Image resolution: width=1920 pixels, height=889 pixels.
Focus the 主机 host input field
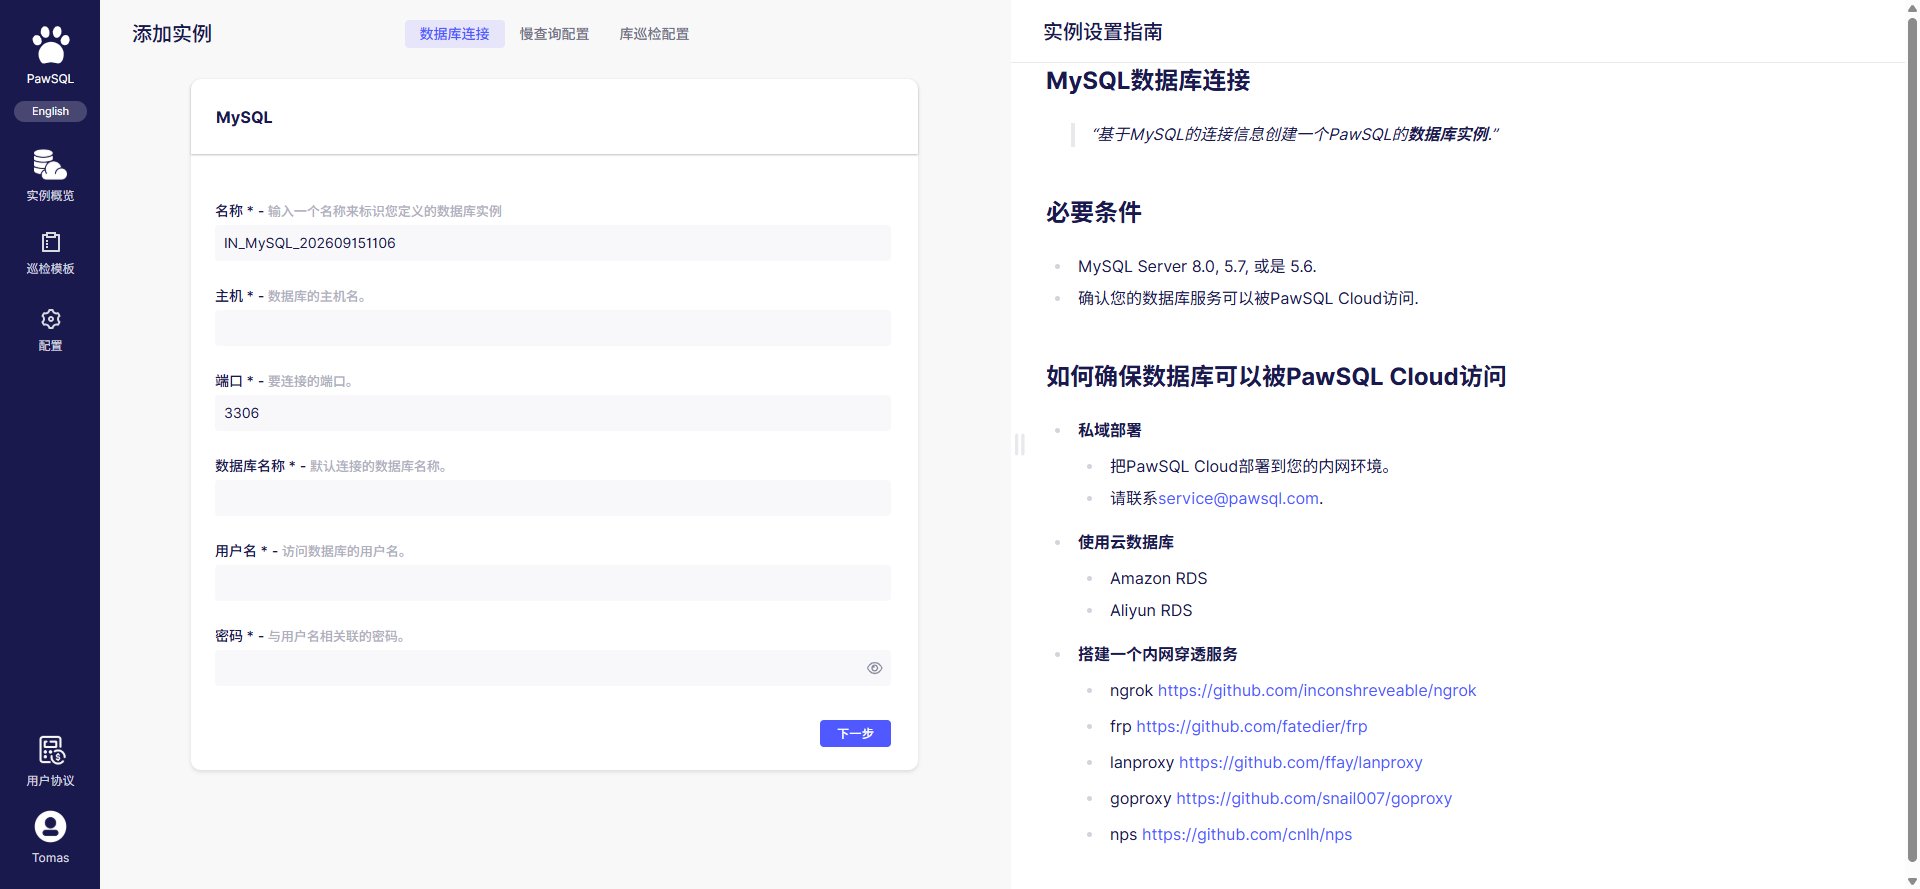(552, 328)
